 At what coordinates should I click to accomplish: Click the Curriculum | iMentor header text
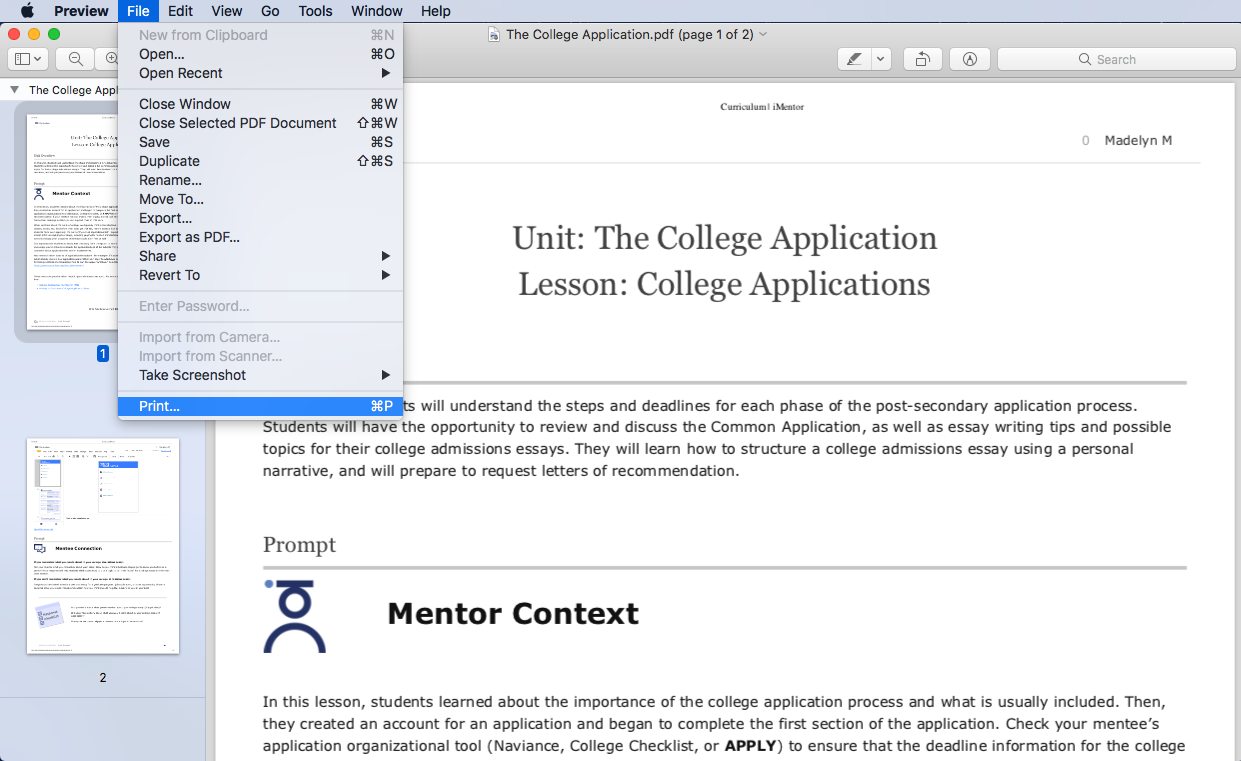coord(762,107)
